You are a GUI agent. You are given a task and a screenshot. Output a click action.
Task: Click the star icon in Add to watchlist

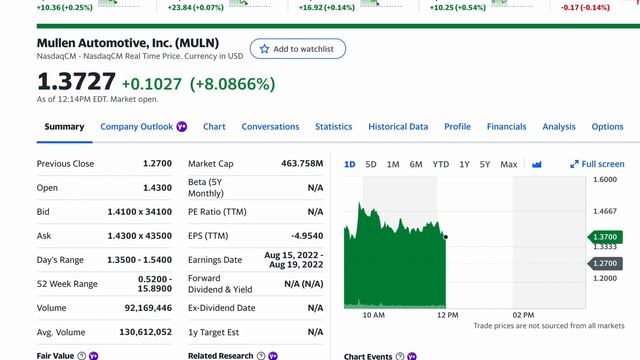tap(264, 49)
